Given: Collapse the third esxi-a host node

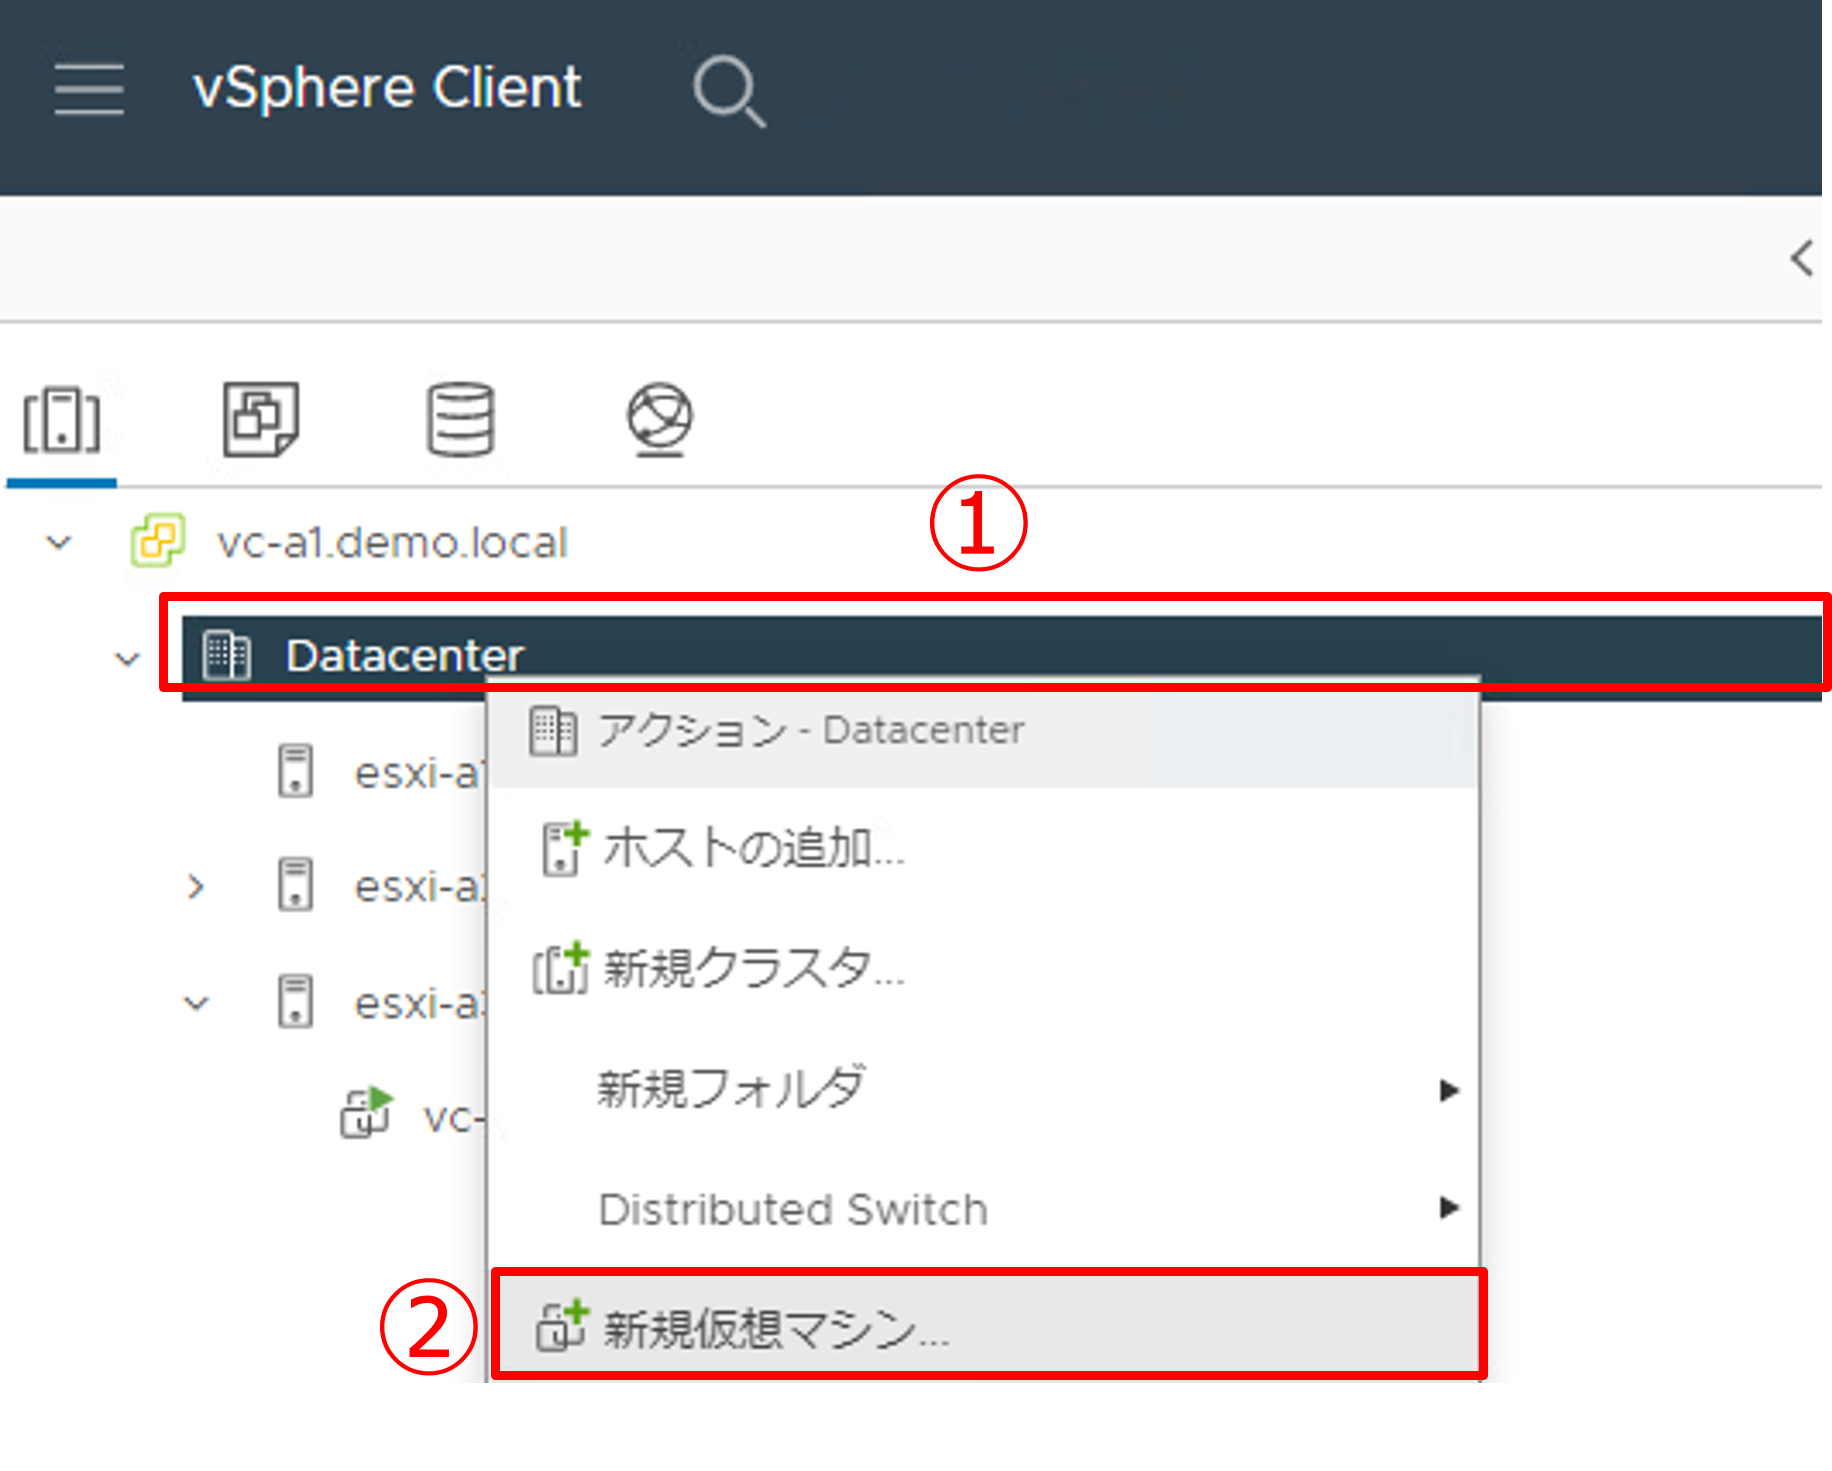Looking at the screenshot, I should tap(197, 1003).
